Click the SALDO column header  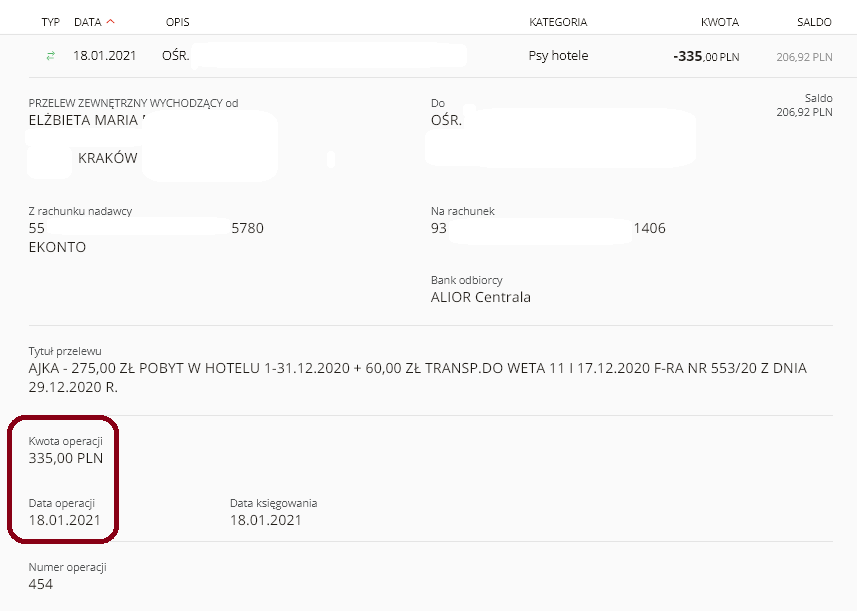pos(814,22)
